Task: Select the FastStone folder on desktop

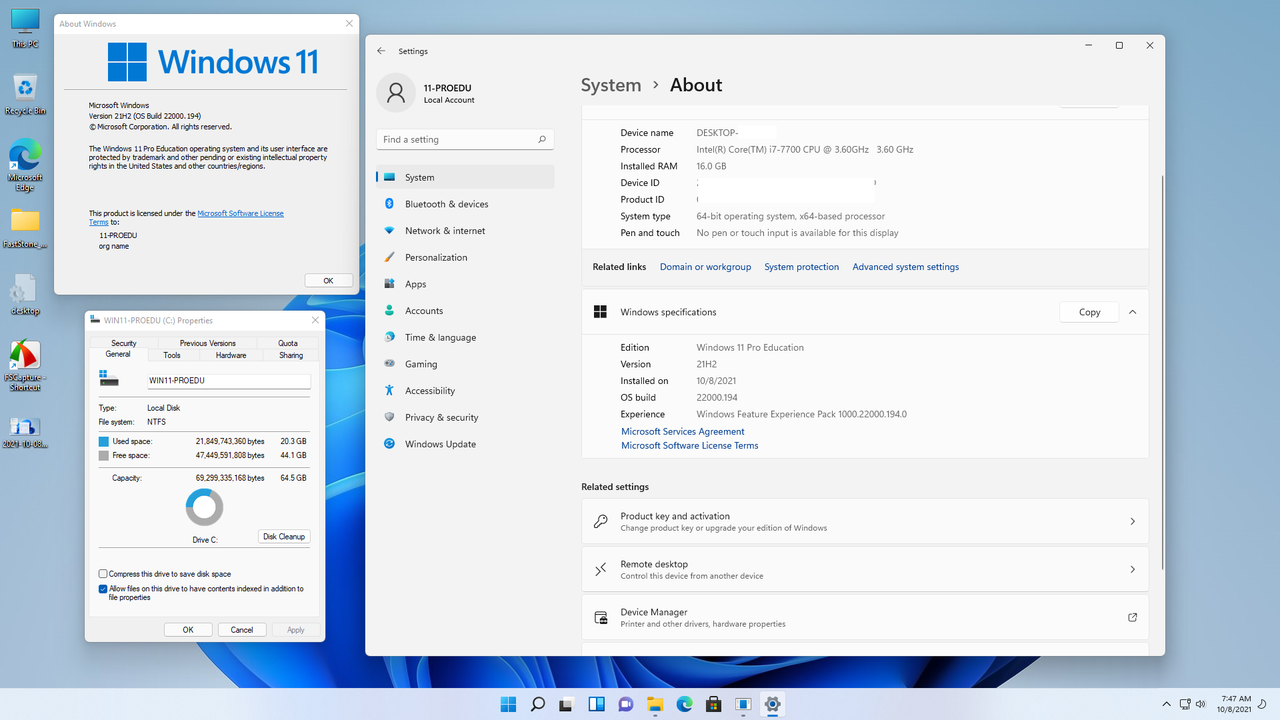Action: [x=25, y=228]
